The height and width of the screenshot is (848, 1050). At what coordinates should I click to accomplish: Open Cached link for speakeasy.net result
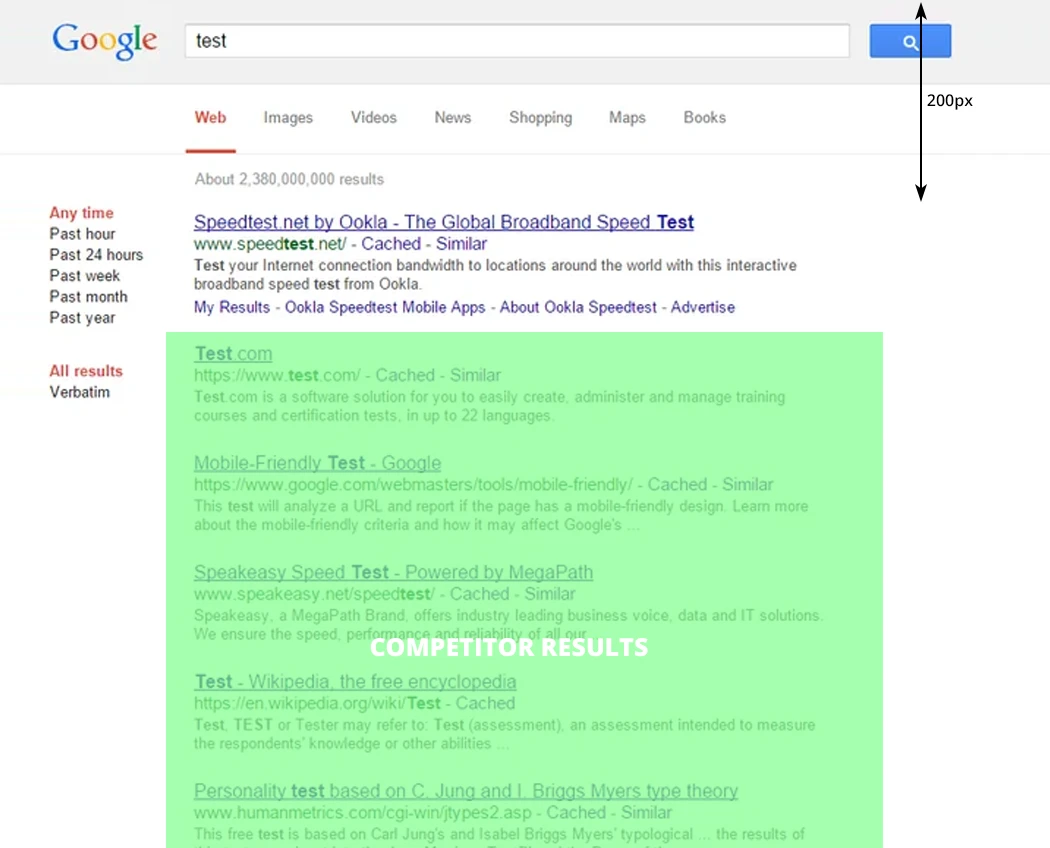[479, 594]
